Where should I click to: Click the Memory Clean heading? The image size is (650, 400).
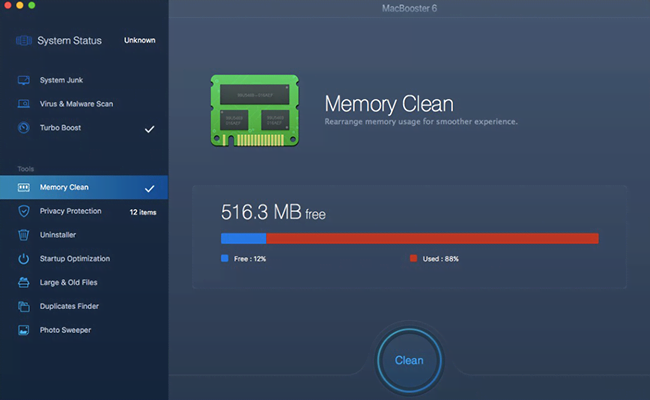coord(389,104)
